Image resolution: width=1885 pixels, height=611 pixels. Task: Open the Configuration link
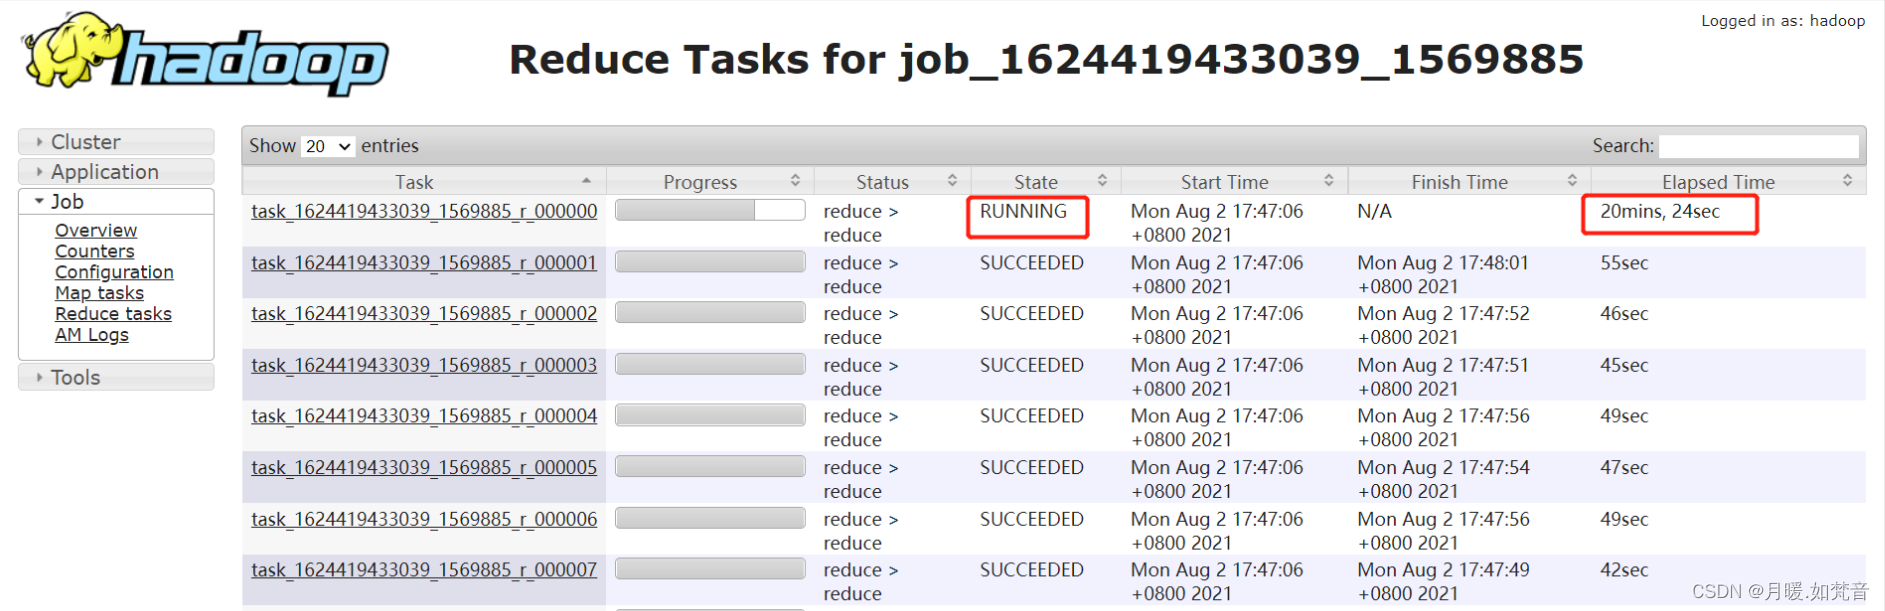click(114, 272)
